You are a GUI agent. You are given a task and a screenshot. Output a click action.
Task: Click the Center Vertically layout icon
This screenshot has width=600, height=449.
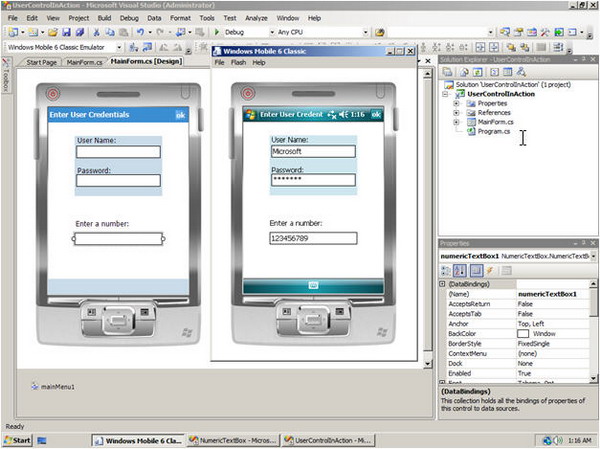pyautogui.click(x=494, y=47)
